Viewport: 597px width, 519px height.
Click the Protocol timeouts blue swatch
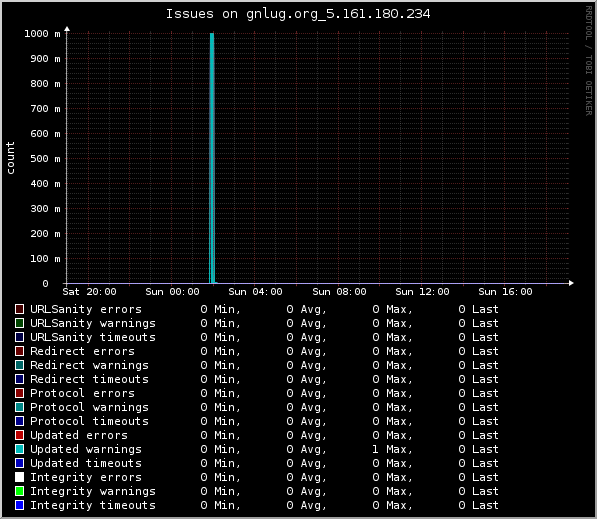point(19,421)
